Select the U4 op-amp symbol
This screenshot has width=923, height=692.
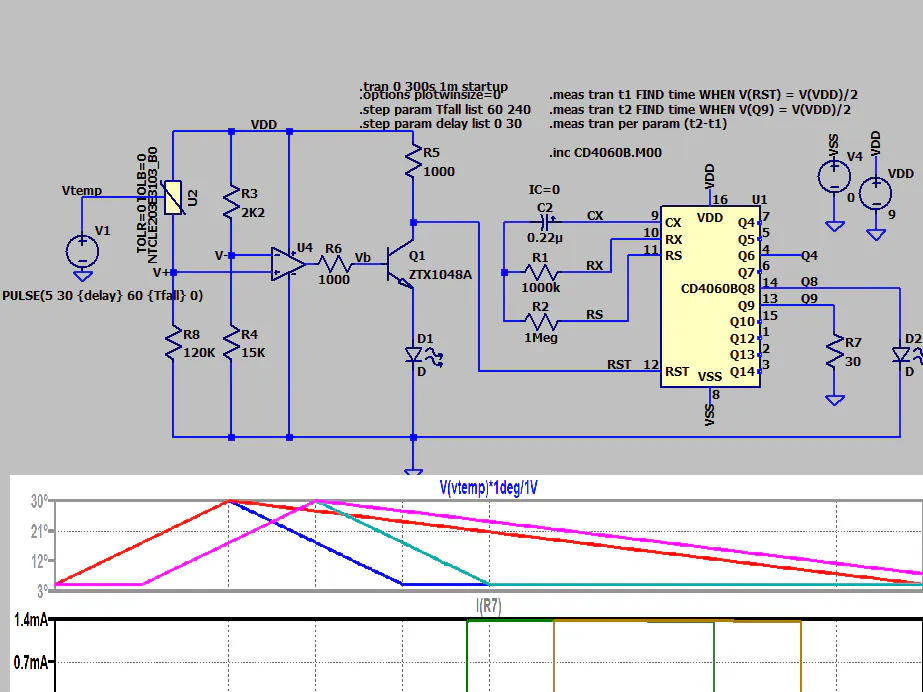288,264
